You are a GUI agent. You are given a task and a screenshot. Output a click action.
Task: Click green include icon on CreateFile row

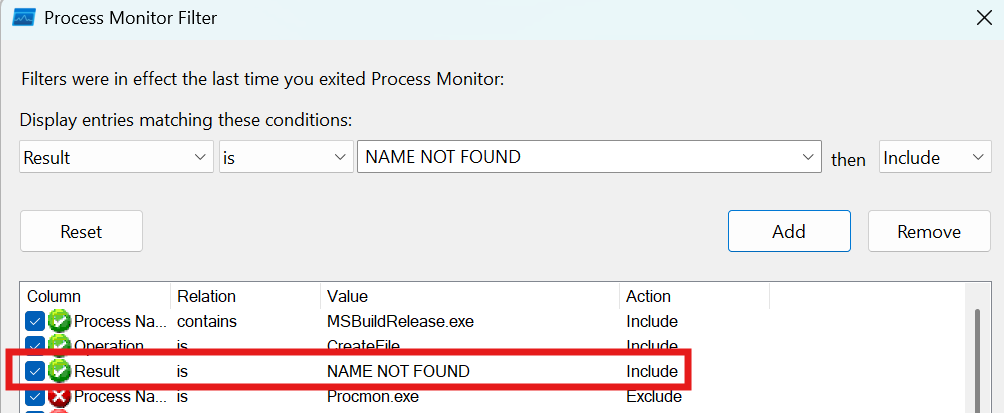(60, 346)
